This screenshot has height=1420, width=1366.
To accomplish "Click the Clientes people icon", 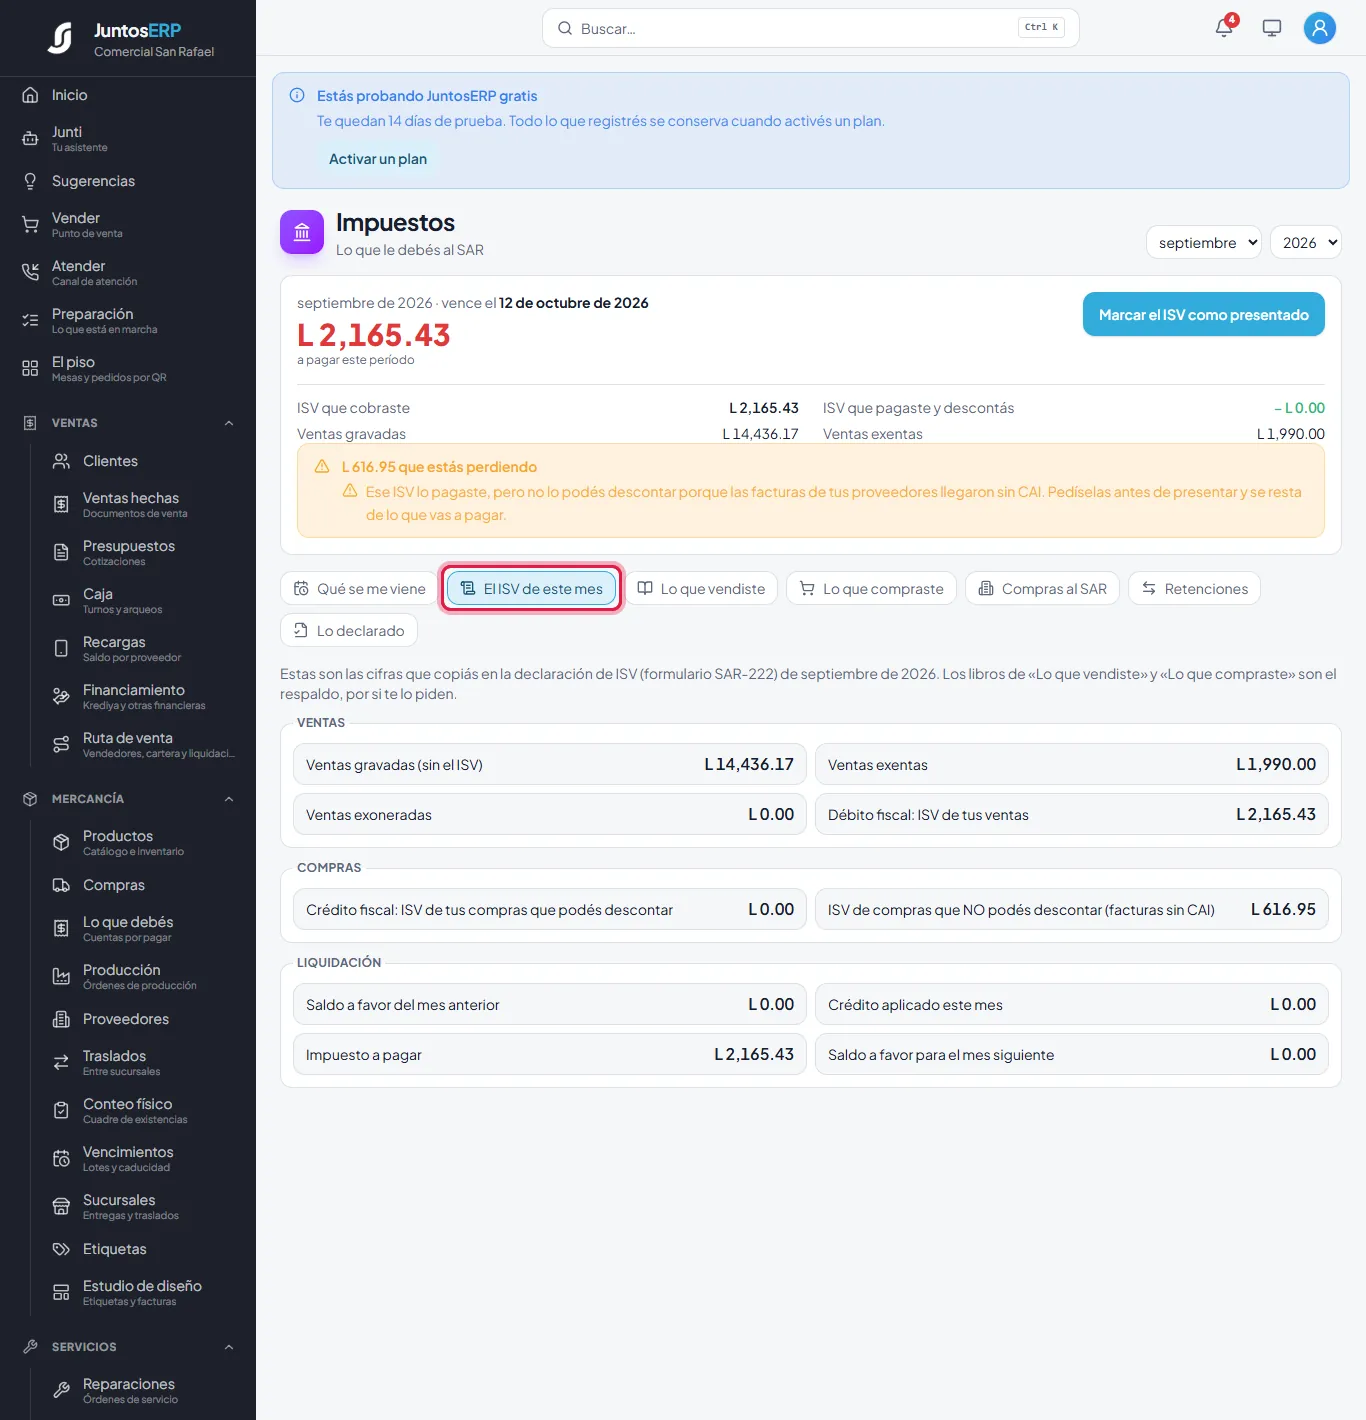I will (x=61, y=461).
